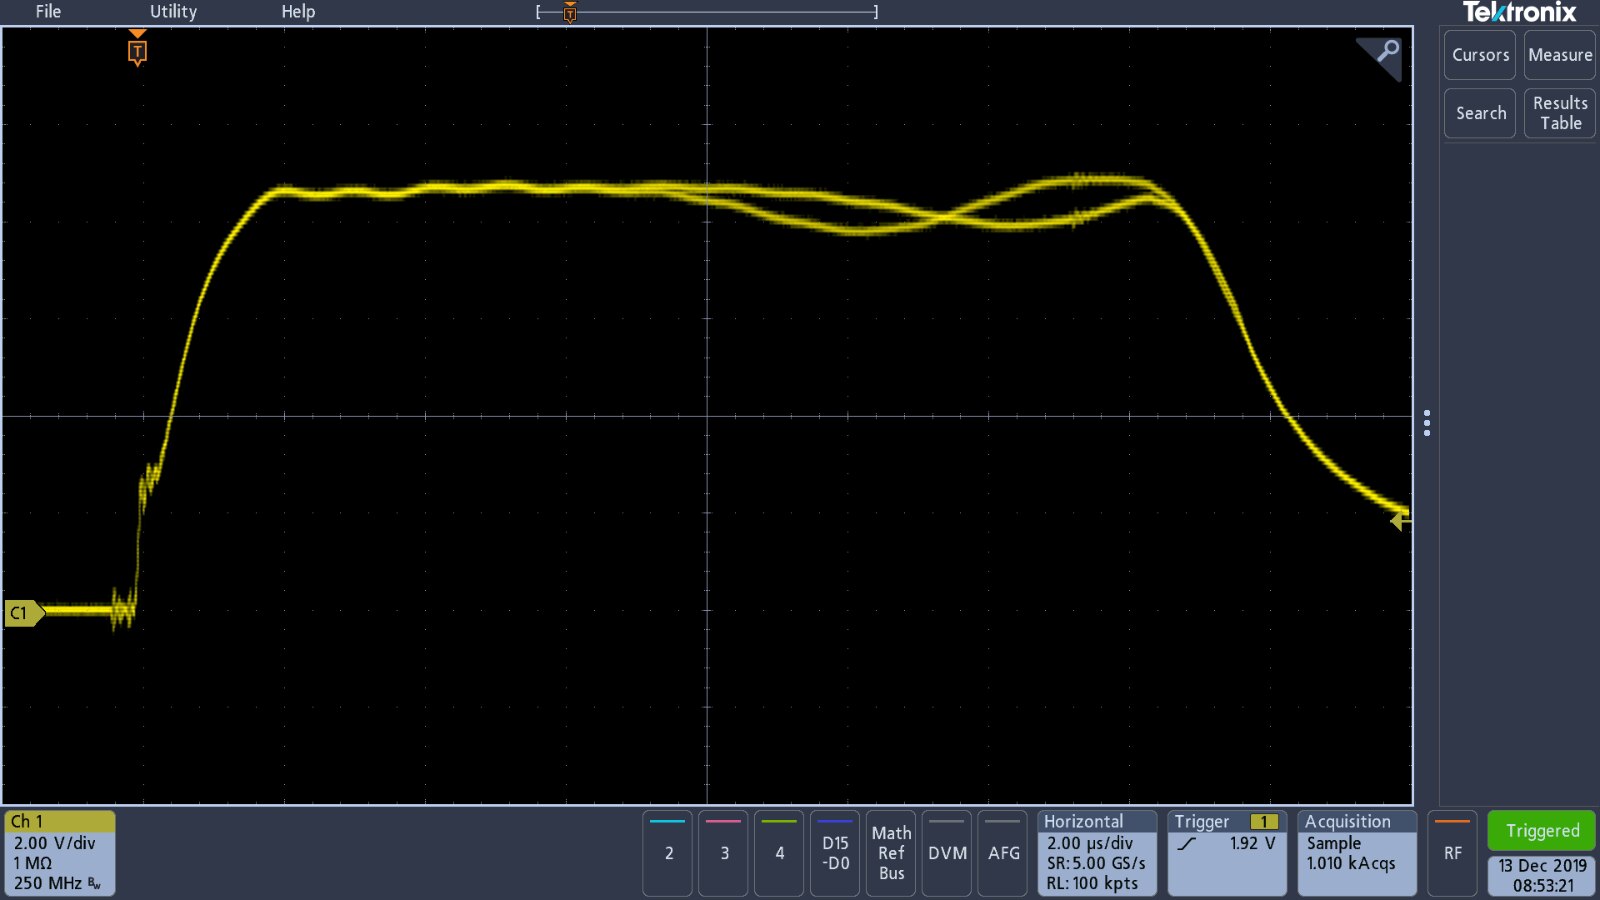Click the 2.00 µs/div value
Viewport: 1600px width, 900px height.
pos(1090,843)
